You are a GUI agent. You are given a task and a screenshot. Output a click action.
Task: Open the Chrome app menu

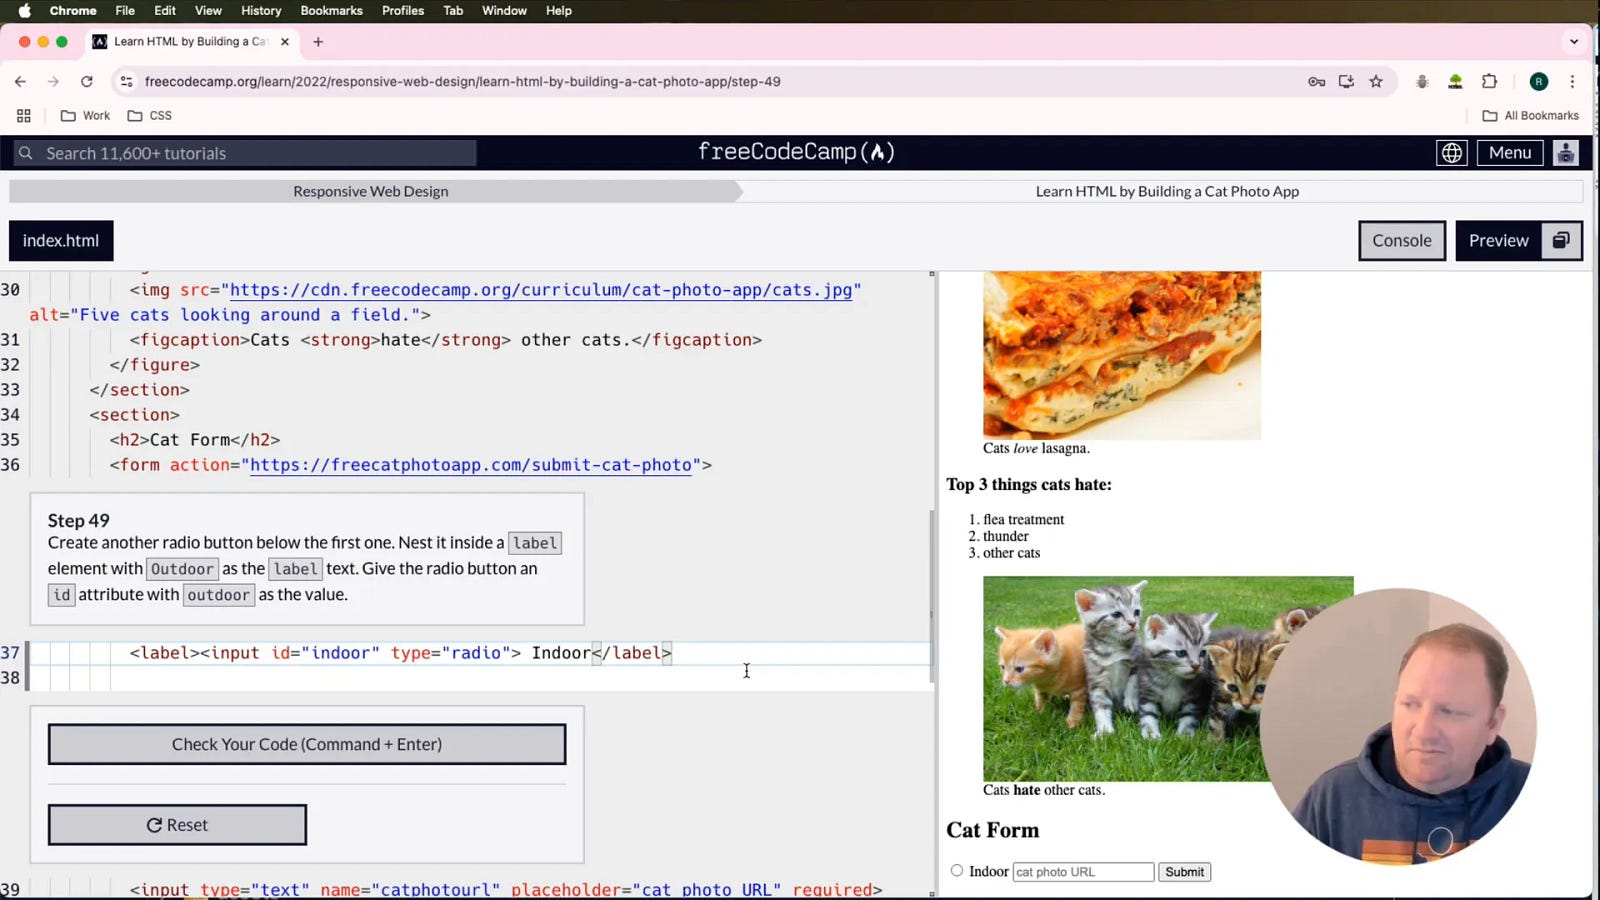(x=73, y=11)
